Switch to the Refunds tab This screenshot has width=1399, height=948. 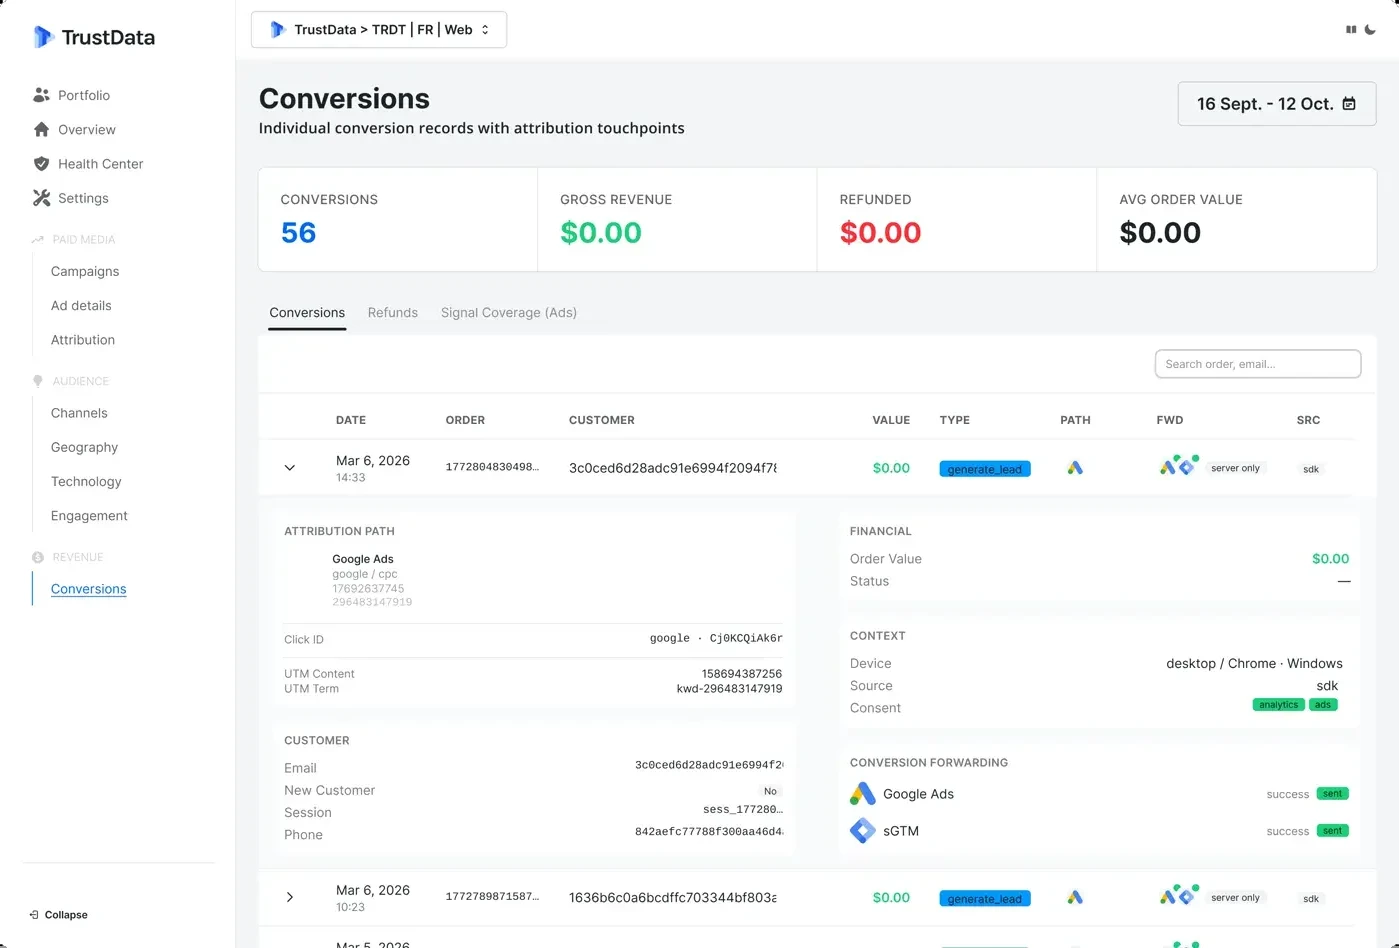[x=392, y=312]
